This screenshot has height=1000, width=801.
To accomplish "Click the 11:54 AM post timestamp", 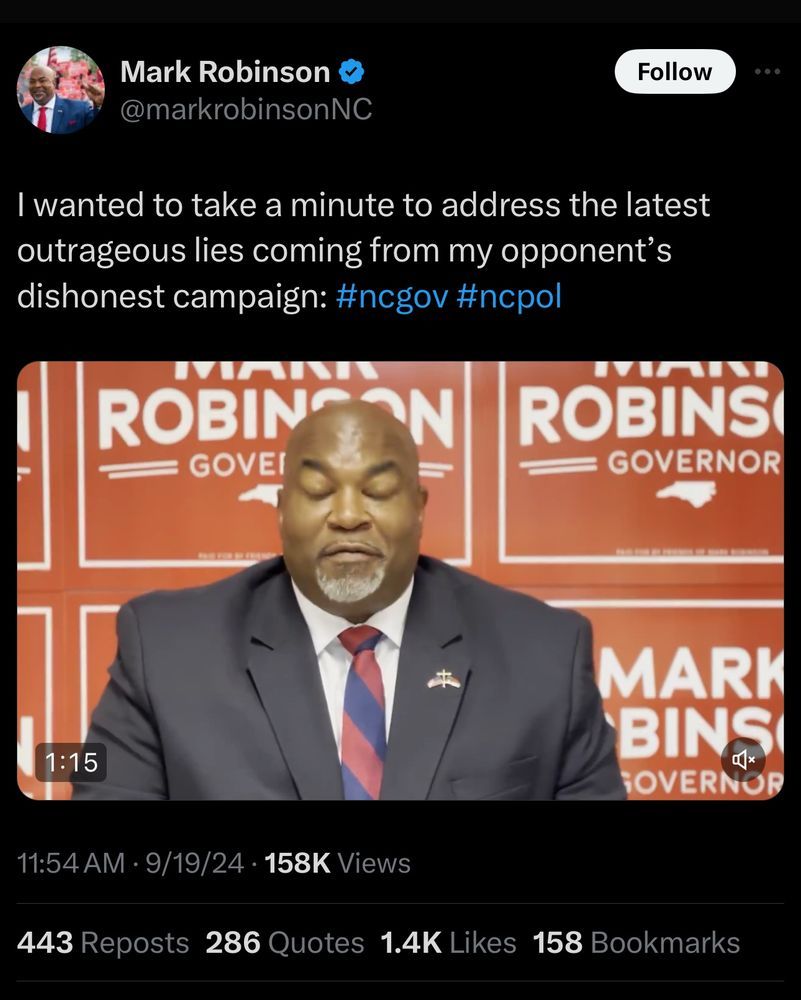I will 71,864.
